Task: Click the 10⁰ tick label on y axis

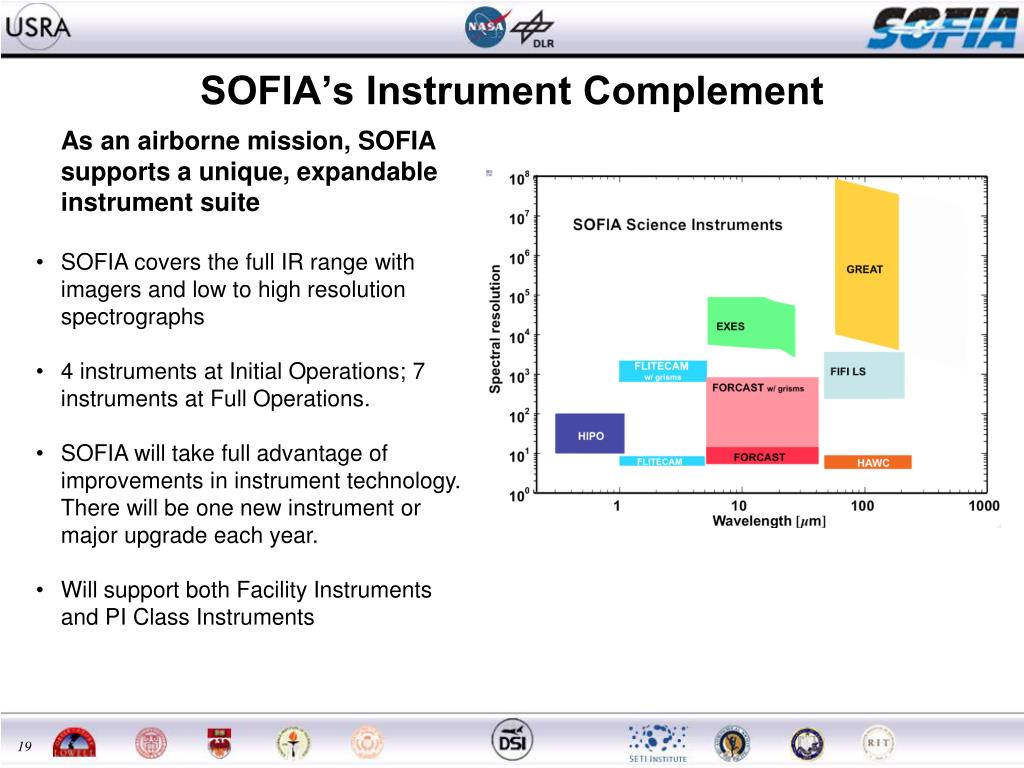Action: click(x=519, y=496)
